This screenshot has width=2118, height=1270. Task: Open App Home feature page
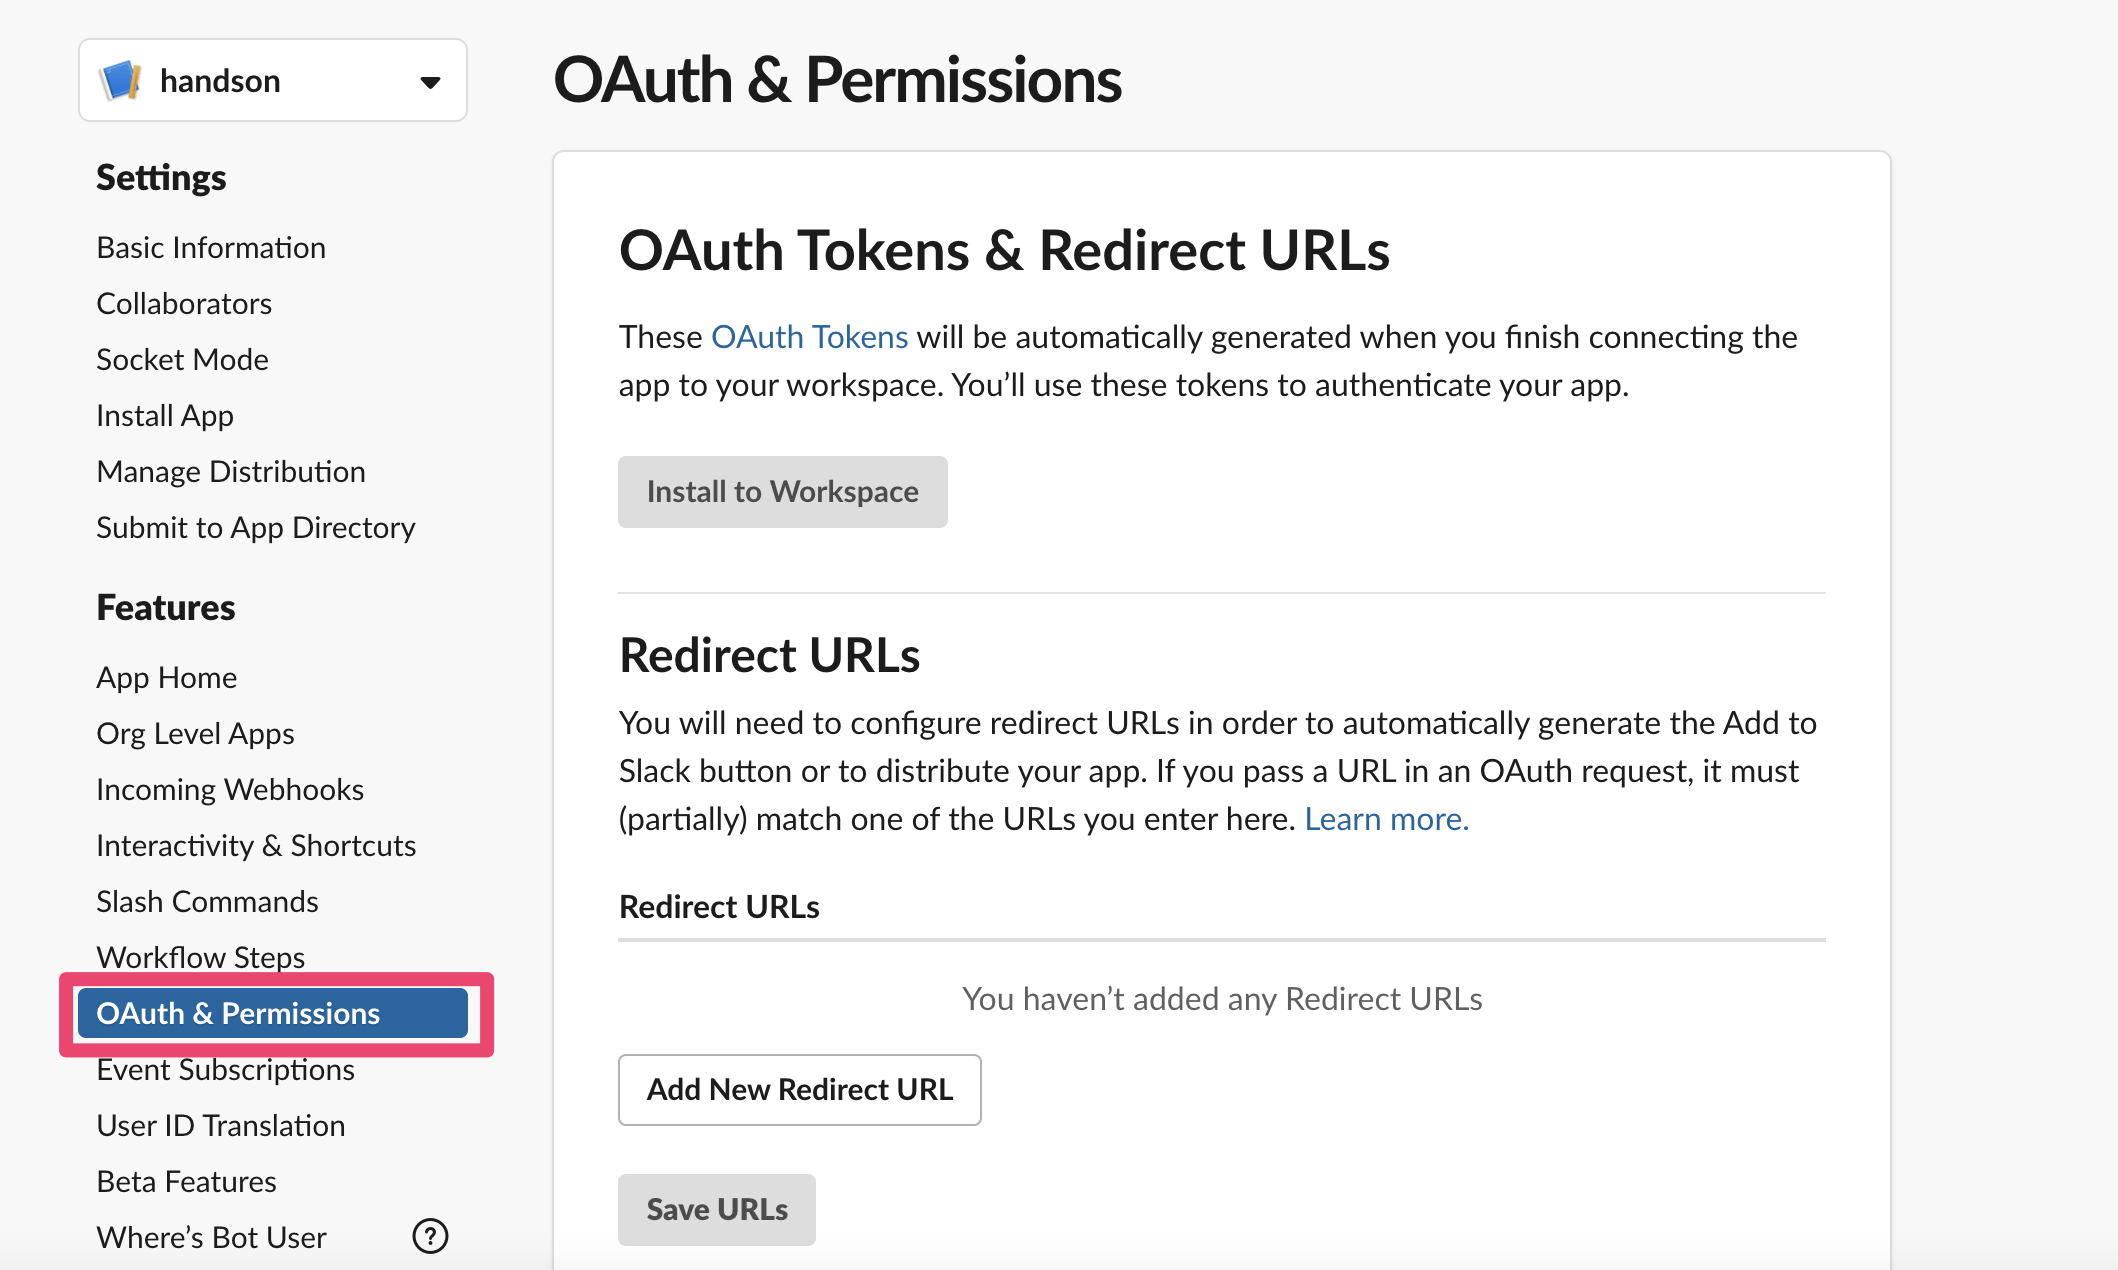167,677
